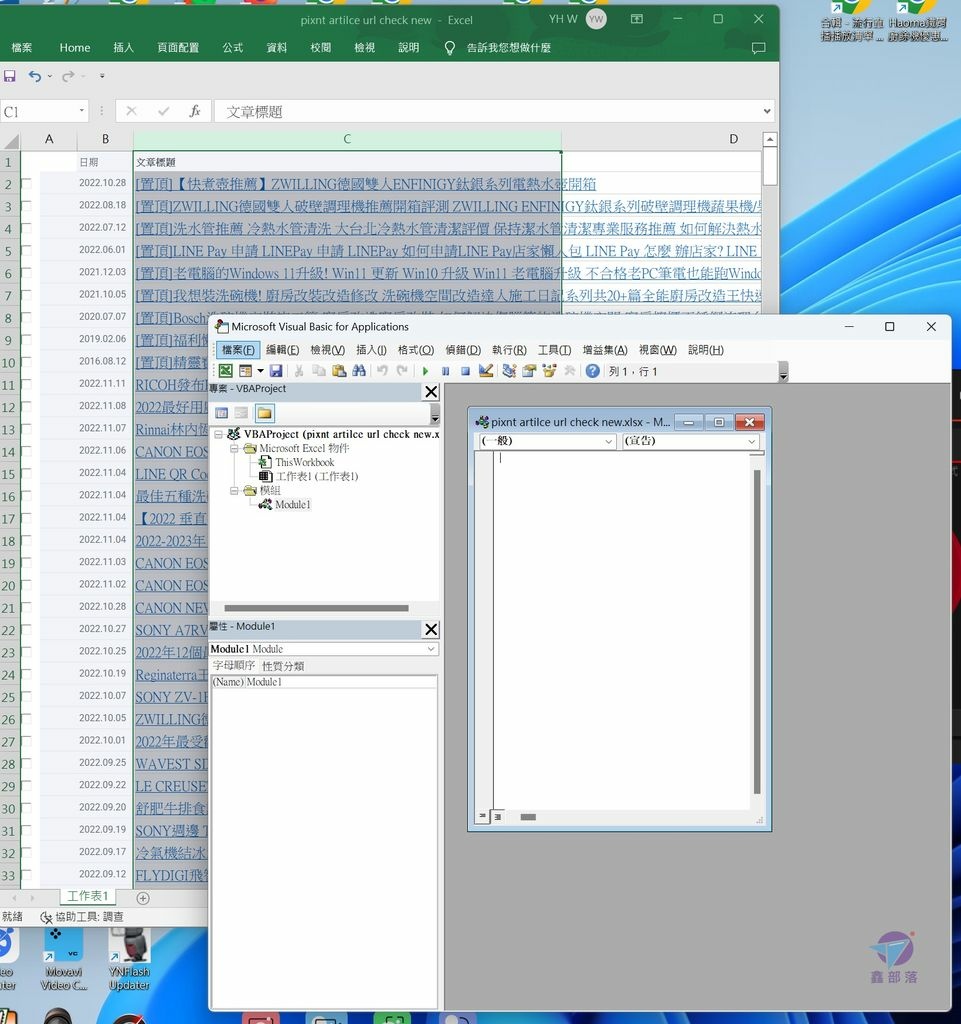The image size is (961, 1024).
Task: Click the Copy icon in VBA toolbar
Action: [x=319, y=371]
